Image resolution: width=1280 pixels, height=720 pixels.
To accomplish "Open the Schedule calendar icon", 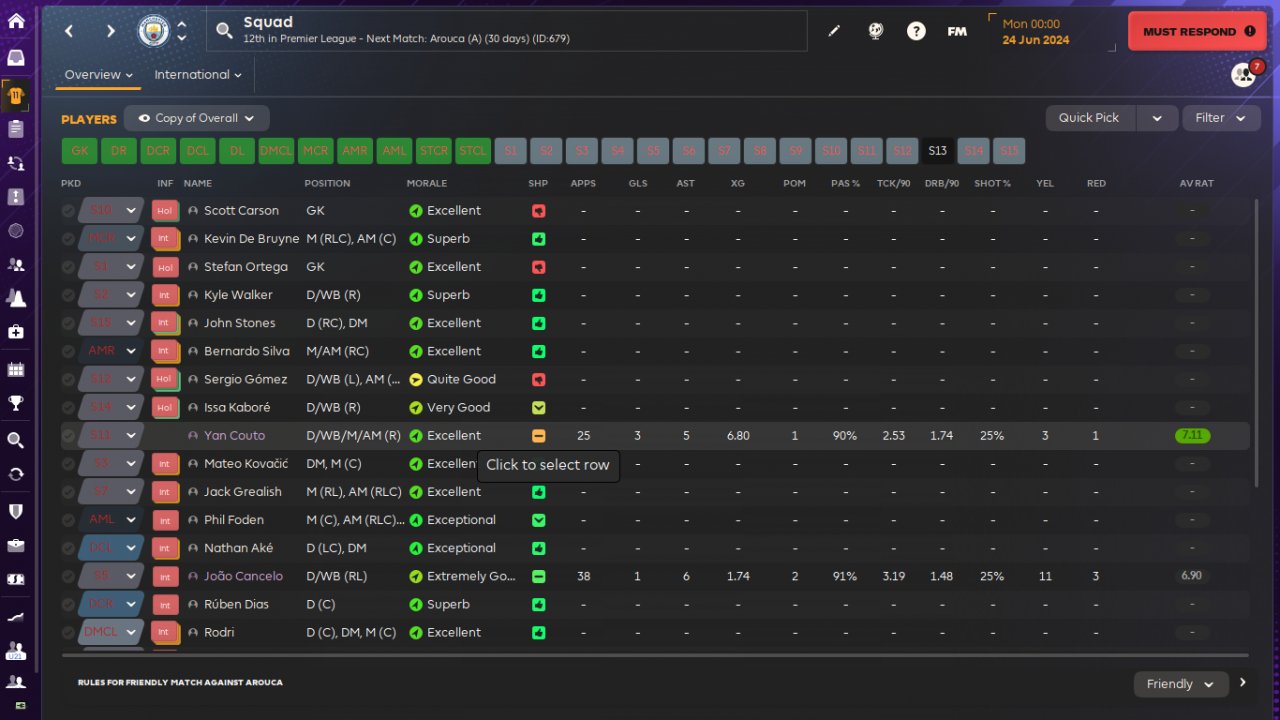I will 16,370.
